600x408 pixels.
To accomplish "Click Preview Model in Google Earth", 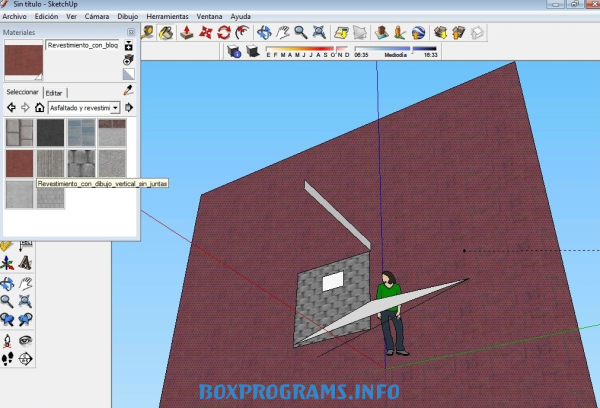I will click(418, 33).
